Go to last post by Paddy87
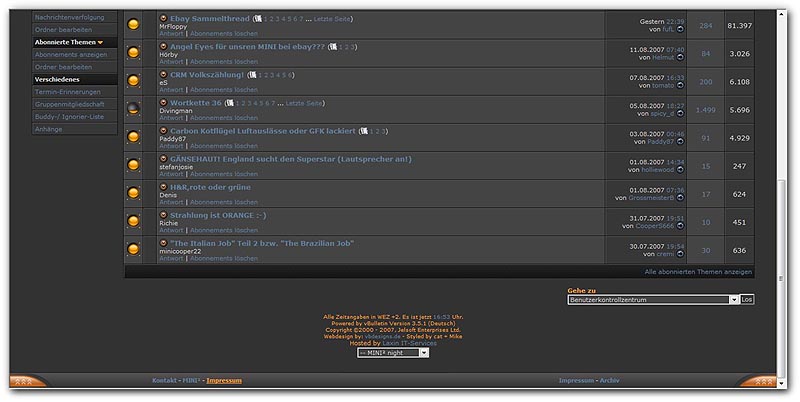 tap(680, 141)
